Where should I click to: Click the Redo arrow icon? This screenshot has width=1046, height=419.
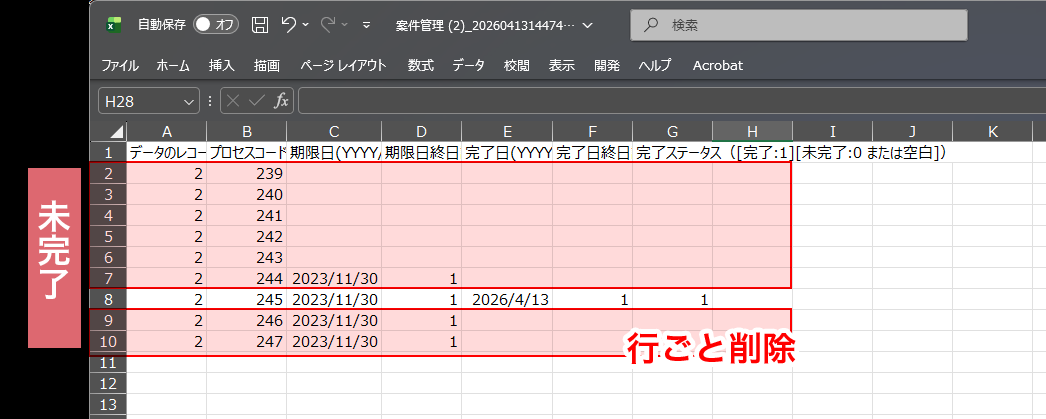tap(328, 25)
